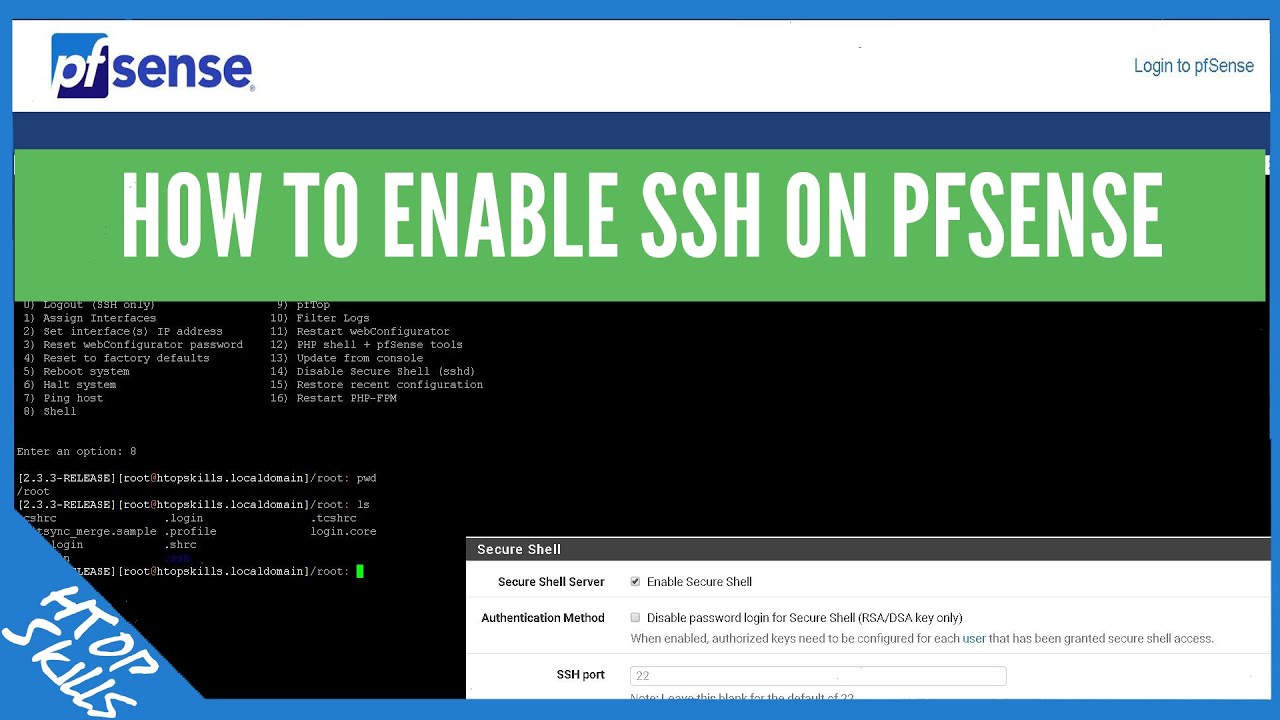Click terminal option '11) Restart webConfigurator'
This screenshot has height=720, width=1280.
[x=360, y=331]
